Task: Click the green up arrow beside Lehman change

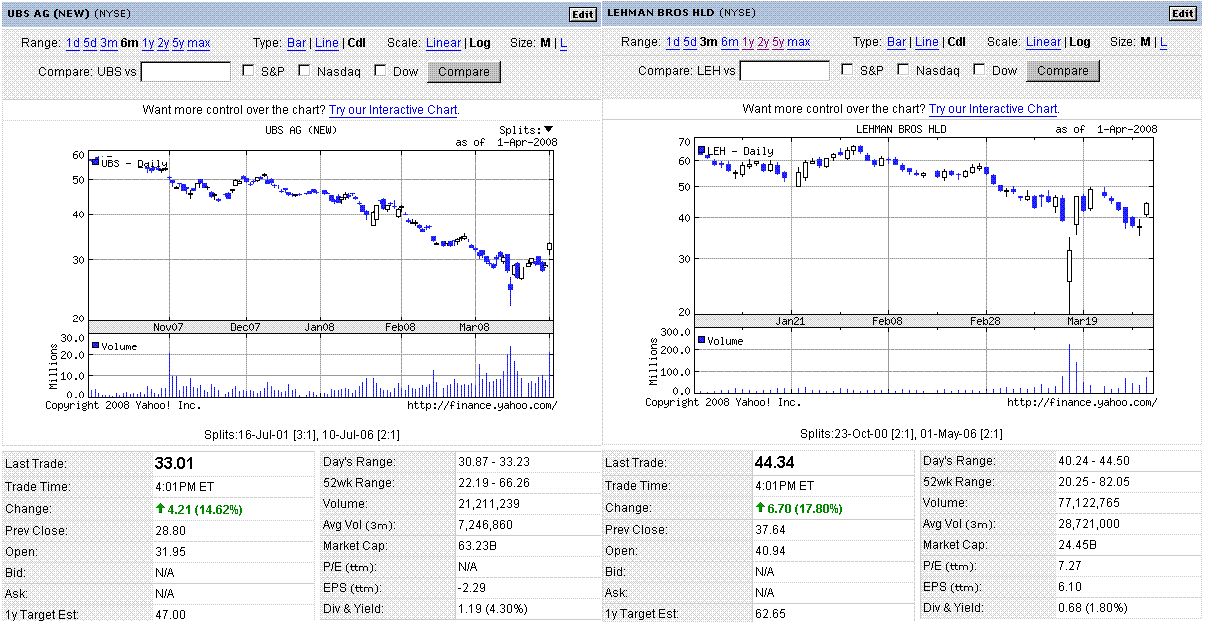Action: tap(760, 508)
